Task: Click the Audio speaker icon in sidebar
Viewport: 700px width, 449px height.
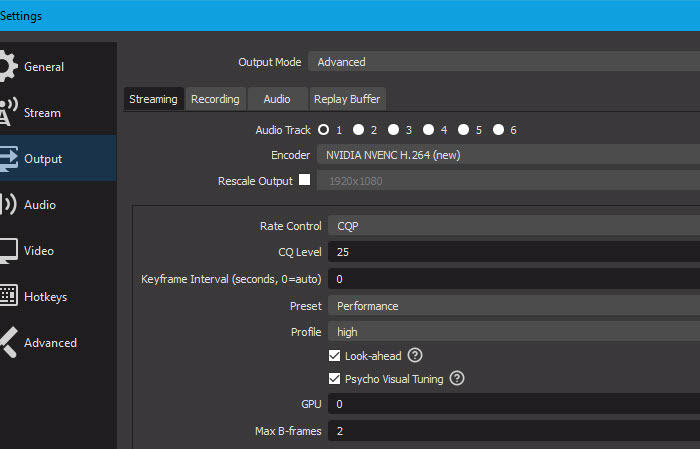Action: [x=8, y=204]
